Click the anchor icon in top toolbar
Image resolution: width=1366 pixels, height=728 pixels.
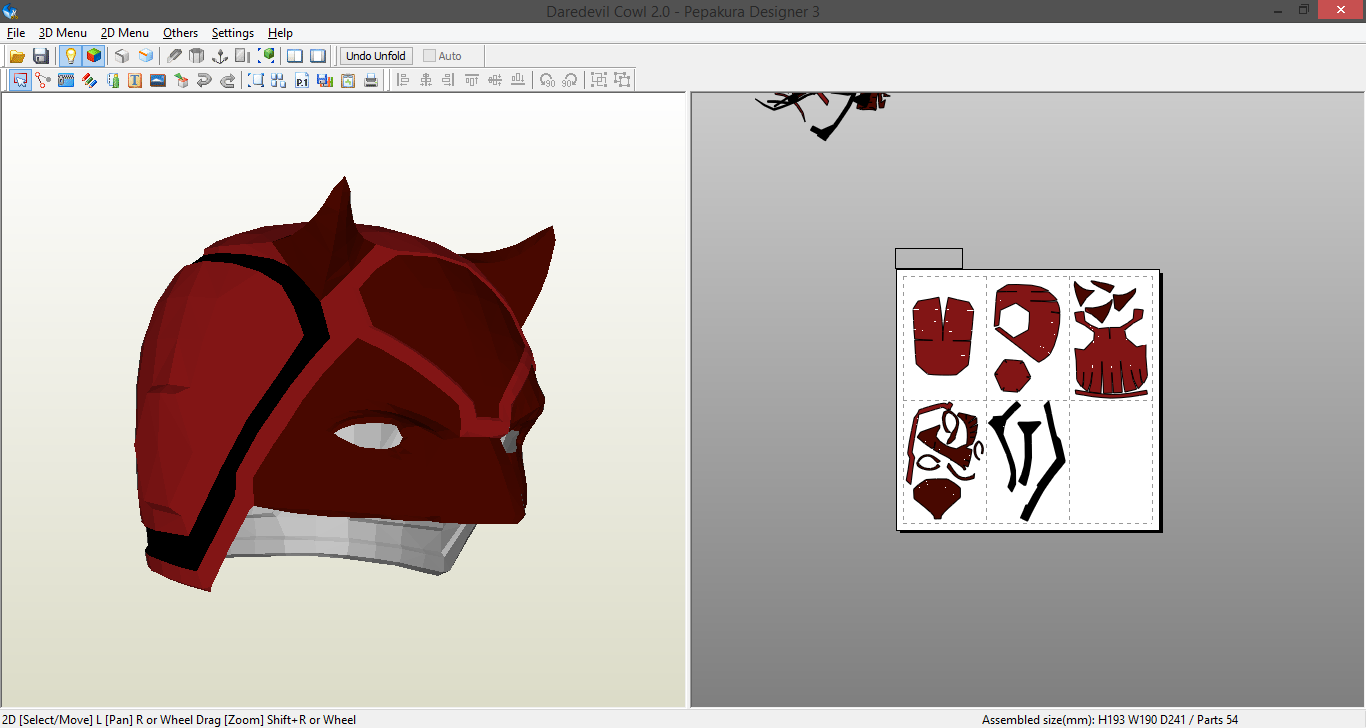tap(220, 56)
